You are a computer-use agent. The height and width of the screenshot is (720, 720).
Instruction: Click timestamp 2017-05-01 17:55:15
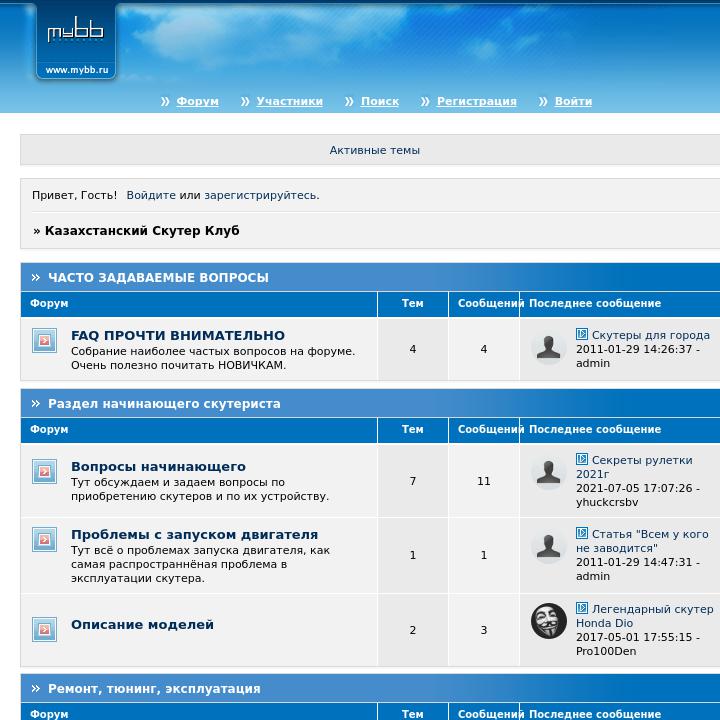tap(634, 637)
